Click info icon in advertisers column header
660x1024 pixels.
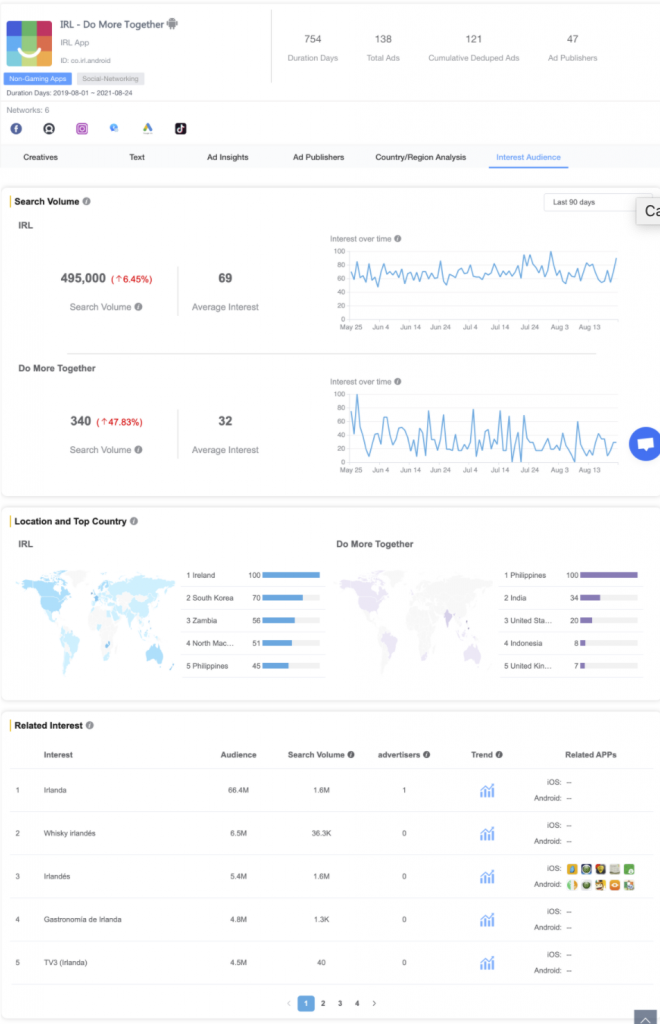click(x=426, y=755)
